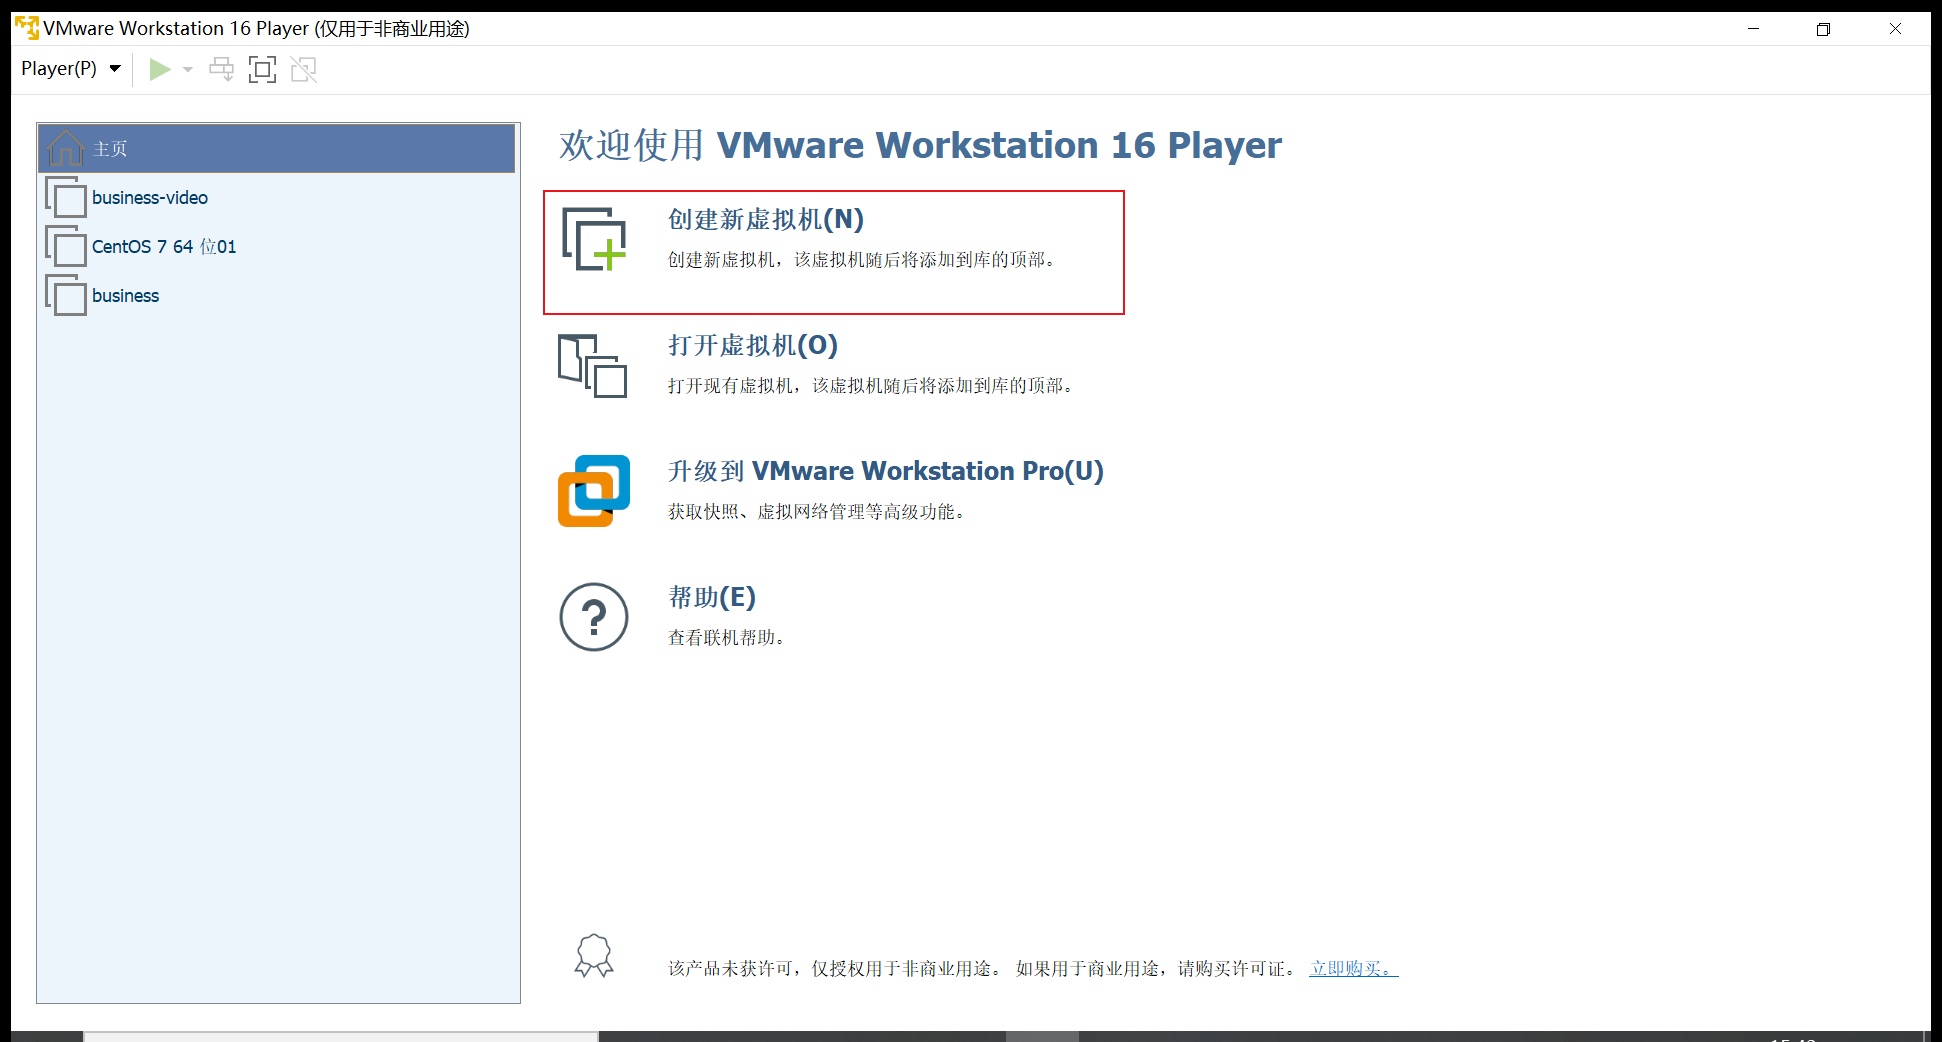Enter full screen mode via toolbar icon
Viewport: 1942px width, 1042px height.
(x=262, y=69)
